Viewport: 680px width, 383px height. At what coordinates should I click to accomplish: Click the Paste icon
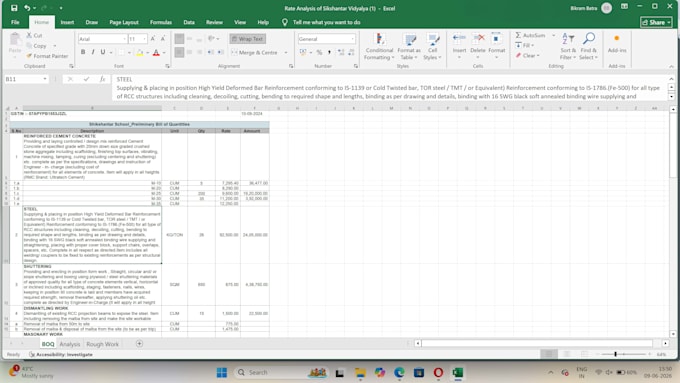15,40
